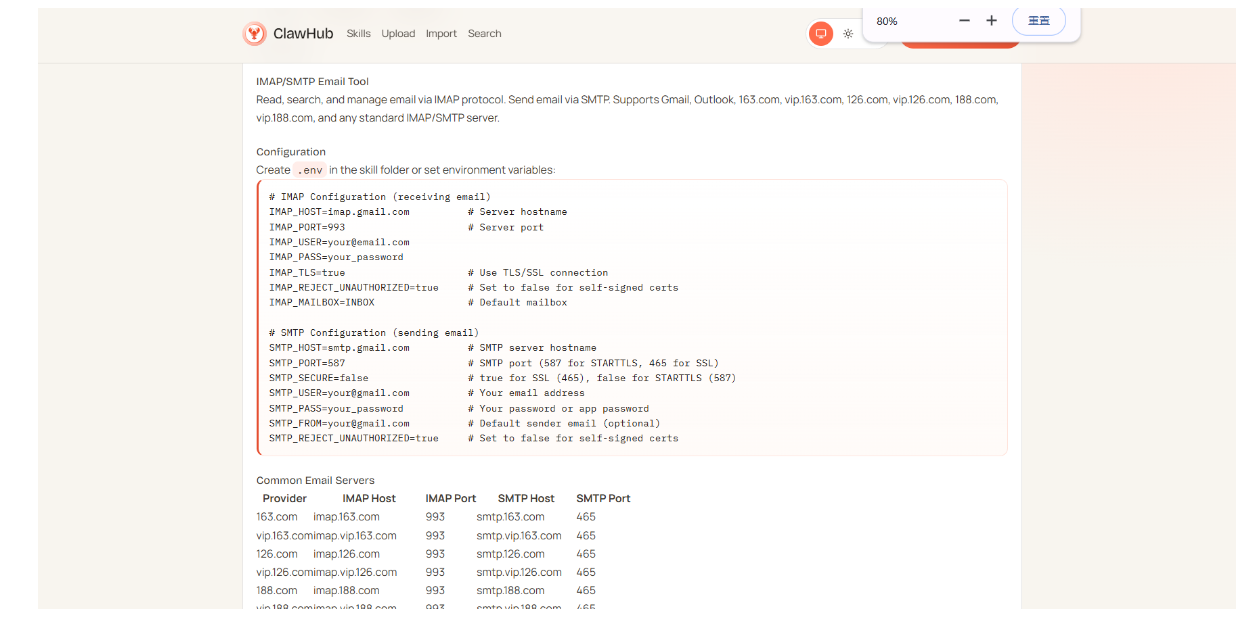The height and width of the screenshot is (626, 1248).
Task: Click the SMTP_PORT=587 line
Action: 307,363
